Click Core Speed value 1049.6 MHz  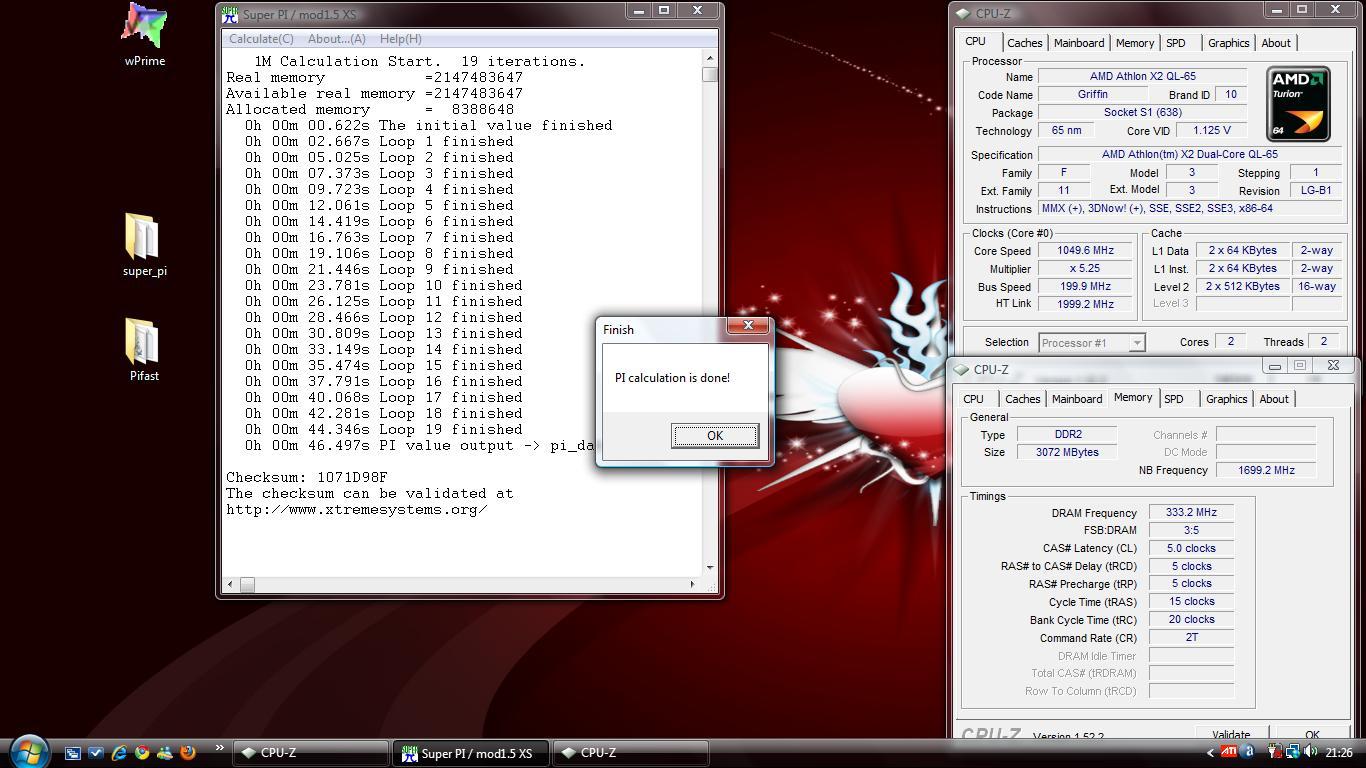pyautogui.click(x=1084, y=251)
